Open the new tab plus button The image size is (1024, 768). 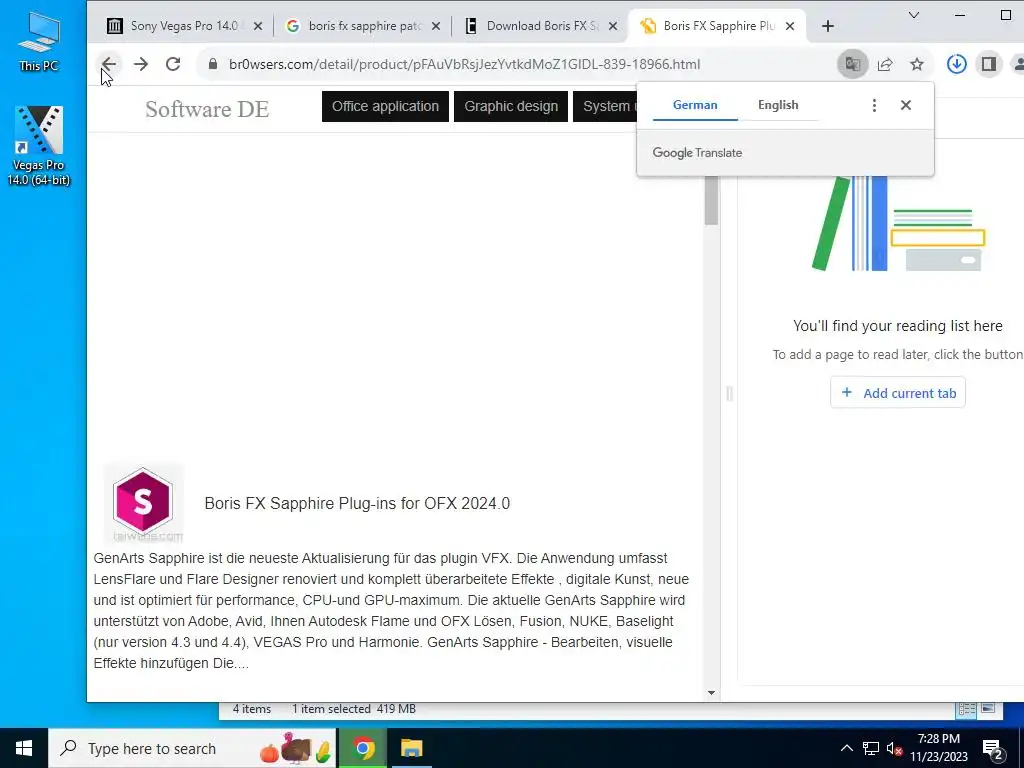click(827, 26)
